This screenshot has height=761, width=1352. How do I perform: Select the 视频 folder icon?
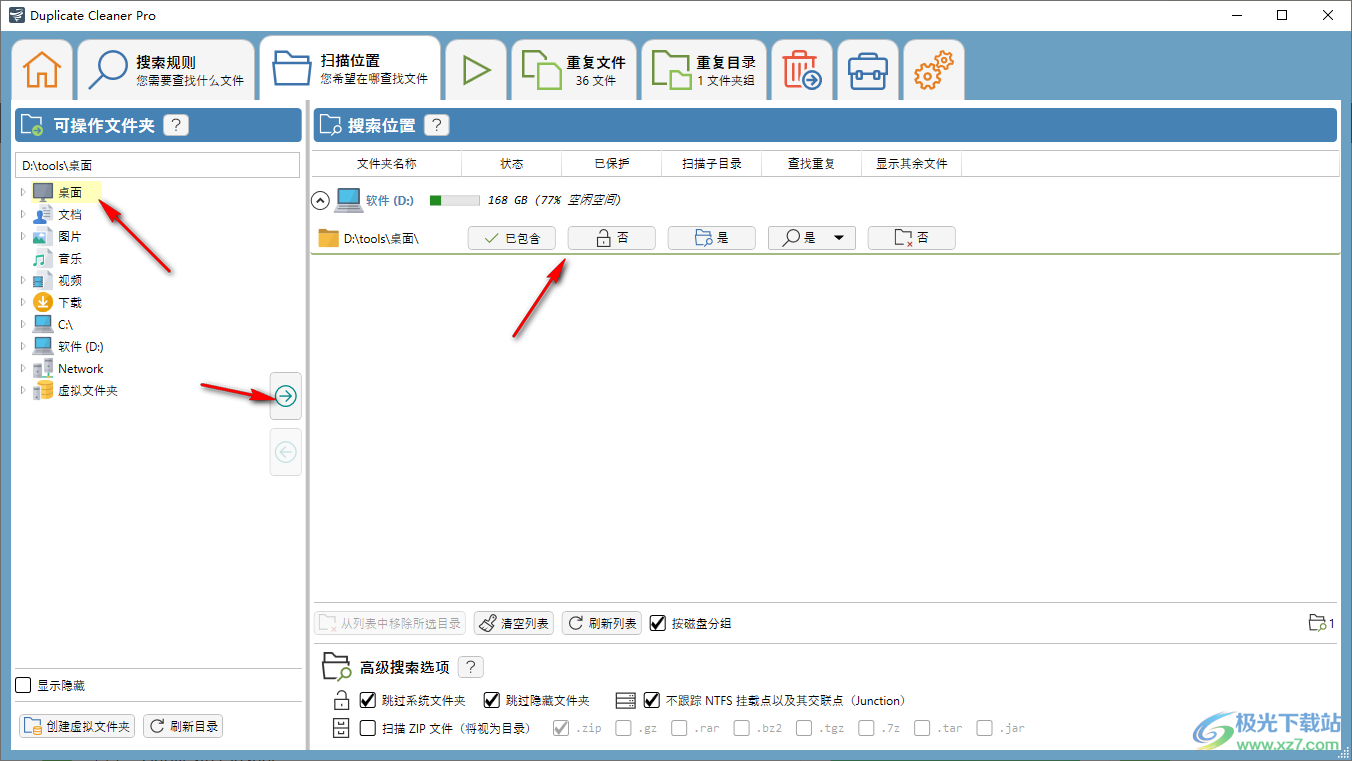[x=43, y=280]
